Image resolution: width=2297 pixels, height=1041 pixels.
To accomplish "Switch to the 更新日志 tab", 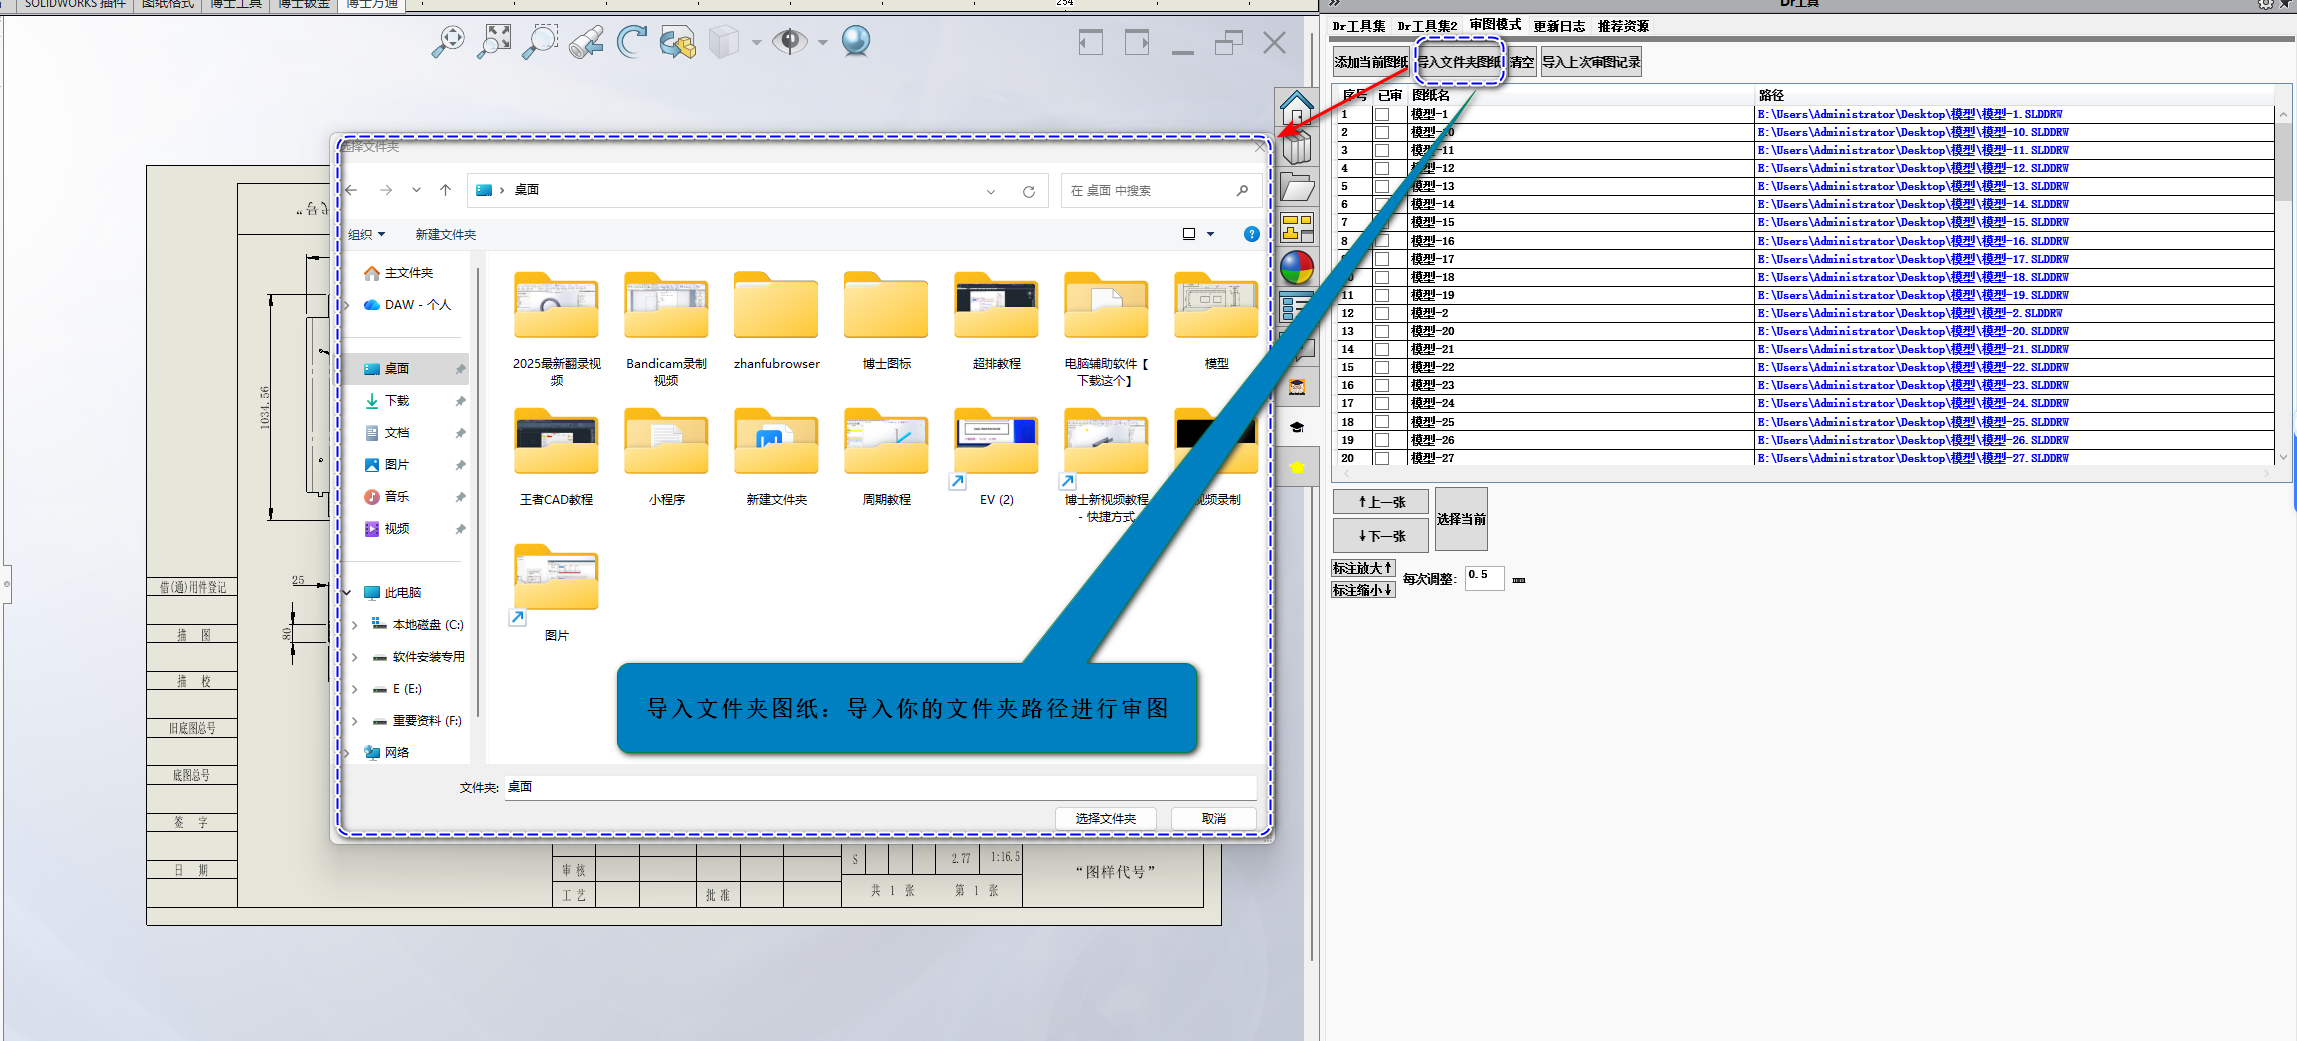I will point(1558,26).
